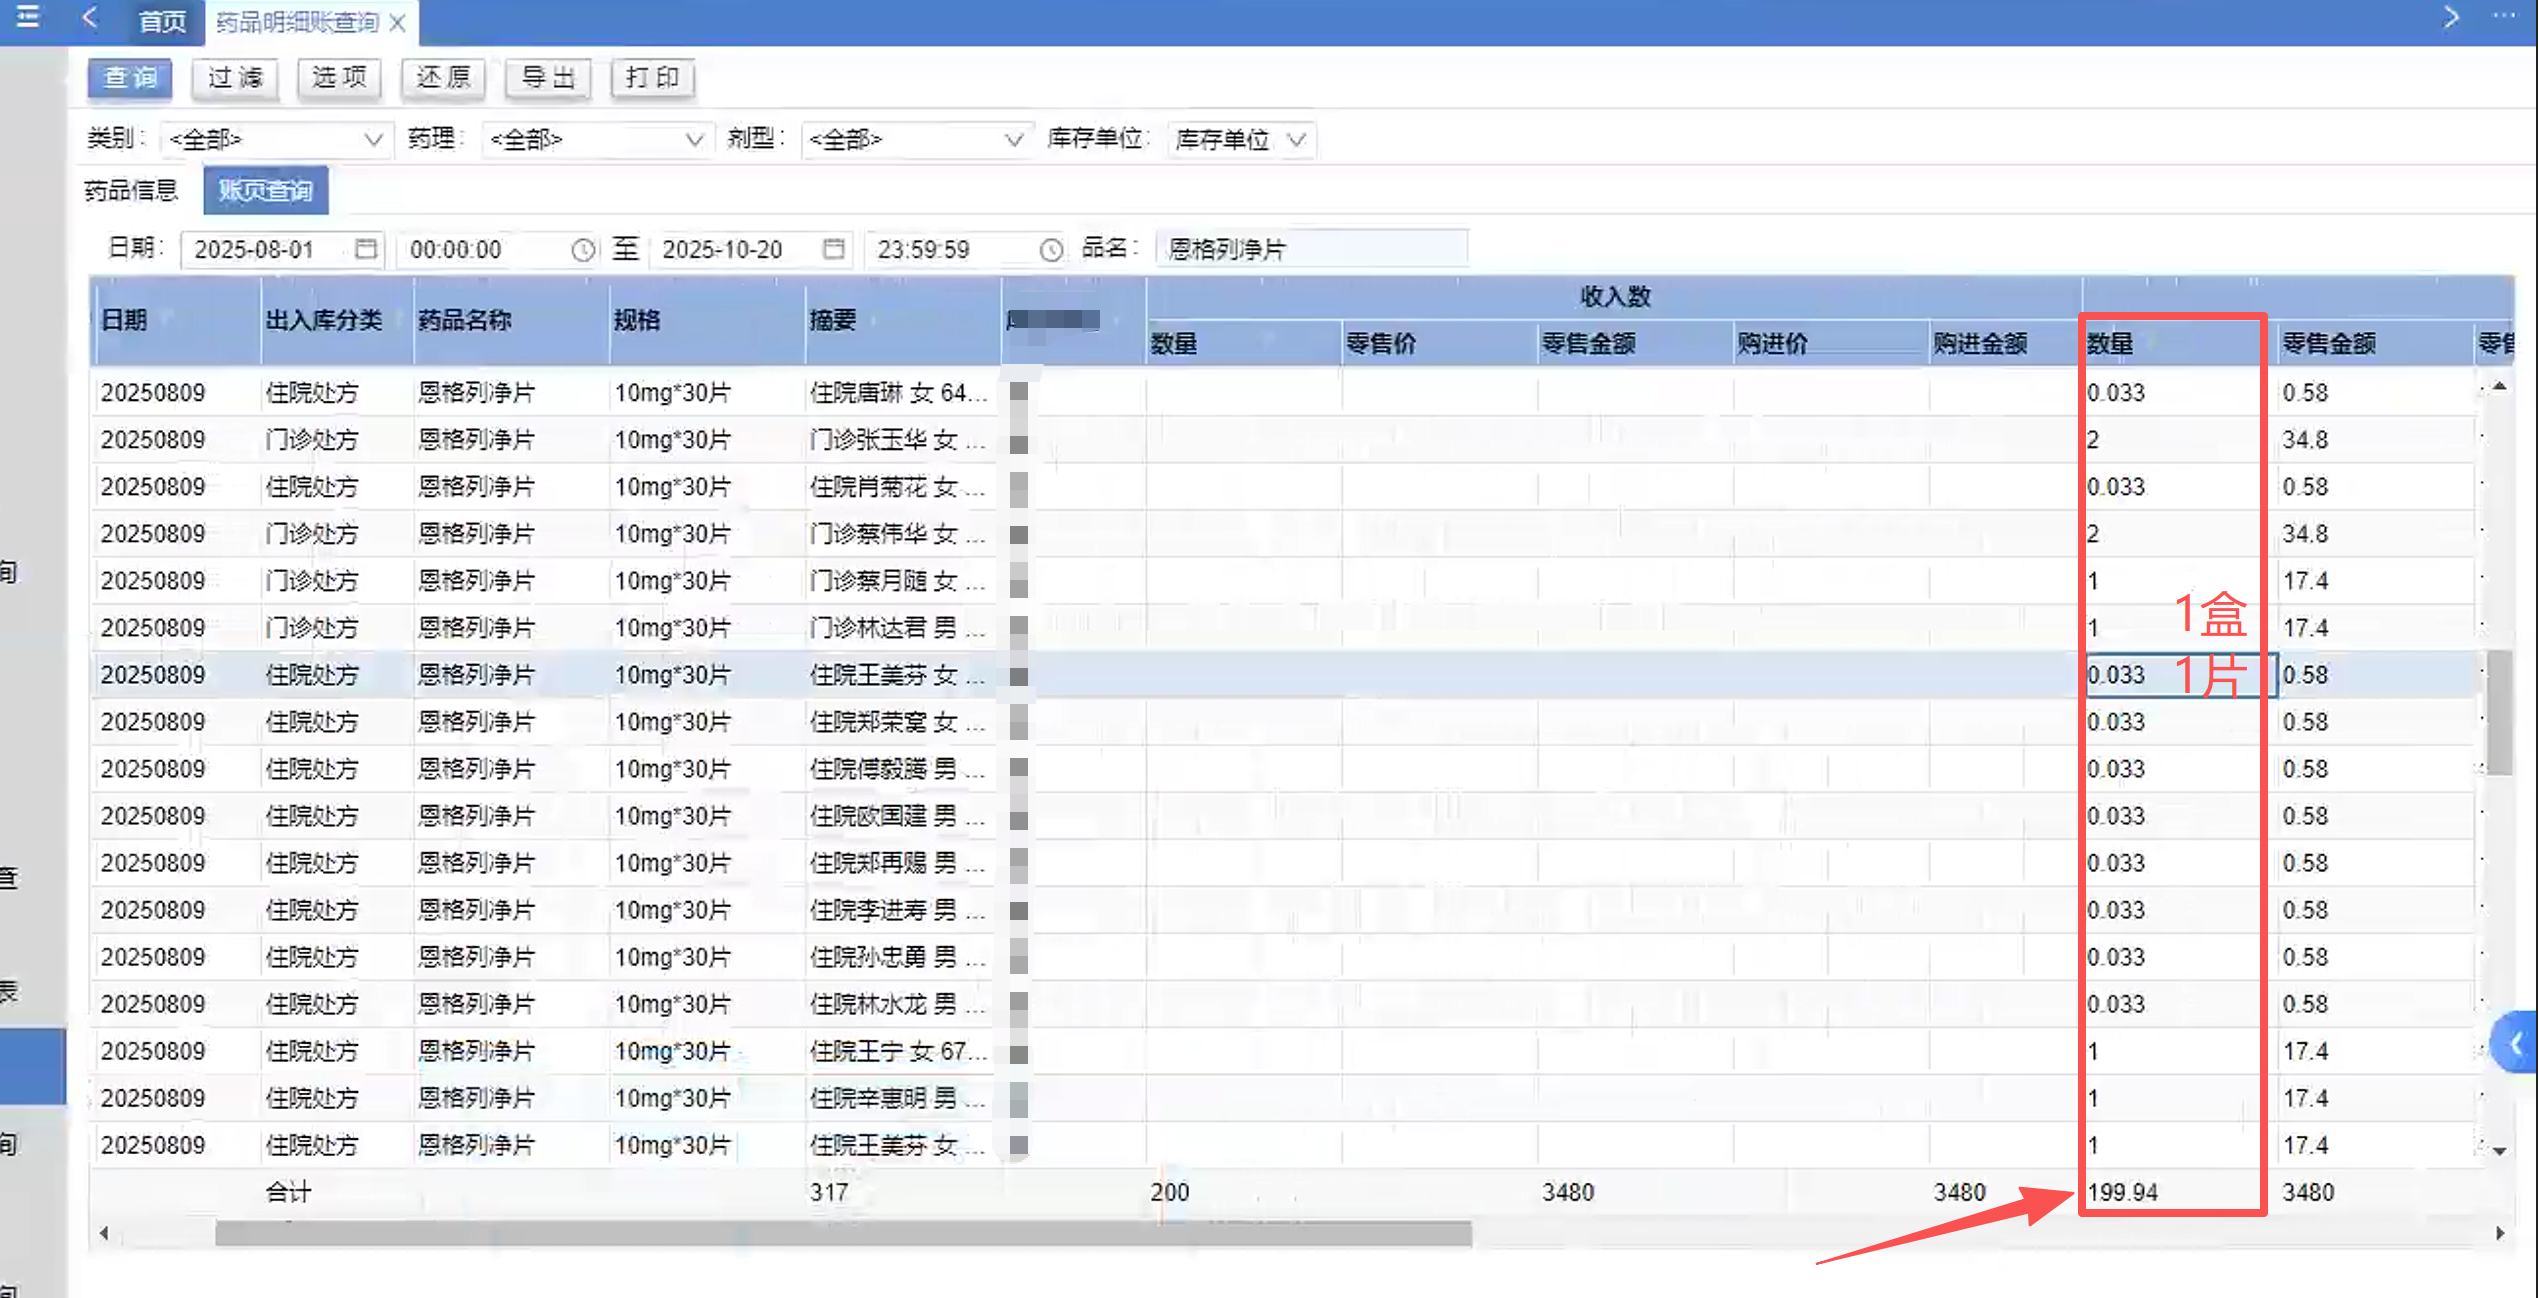
Task: Click the hamburger menu icon
Action: point(28,17)
